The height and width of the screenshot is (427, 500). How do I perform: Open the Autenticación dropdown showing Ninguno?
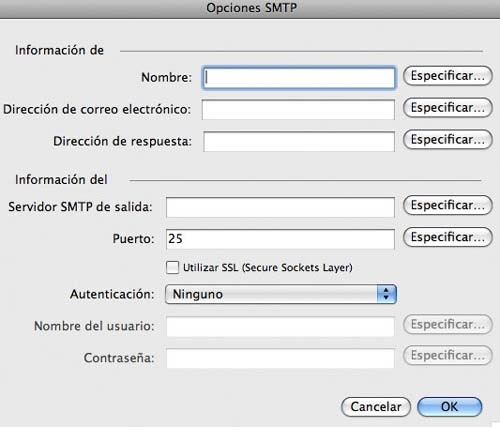281,294
